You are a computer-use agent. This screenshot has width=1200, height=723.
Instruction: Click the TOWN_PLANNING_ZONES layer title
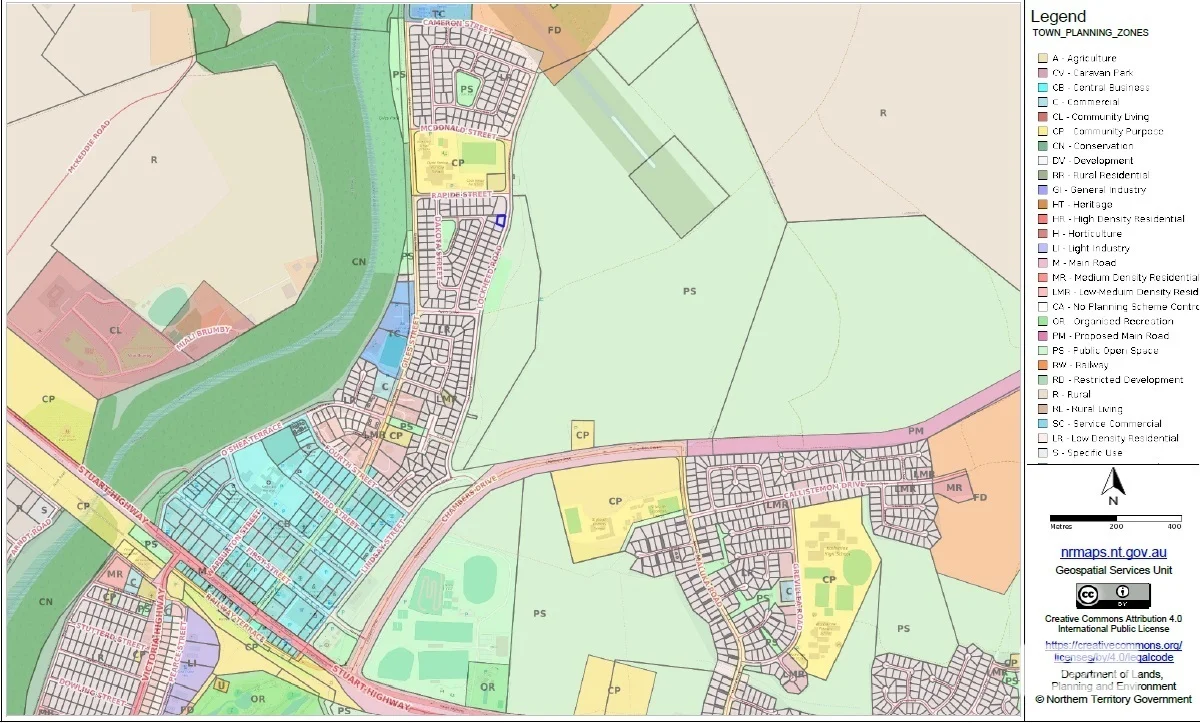click(1090, 33)
